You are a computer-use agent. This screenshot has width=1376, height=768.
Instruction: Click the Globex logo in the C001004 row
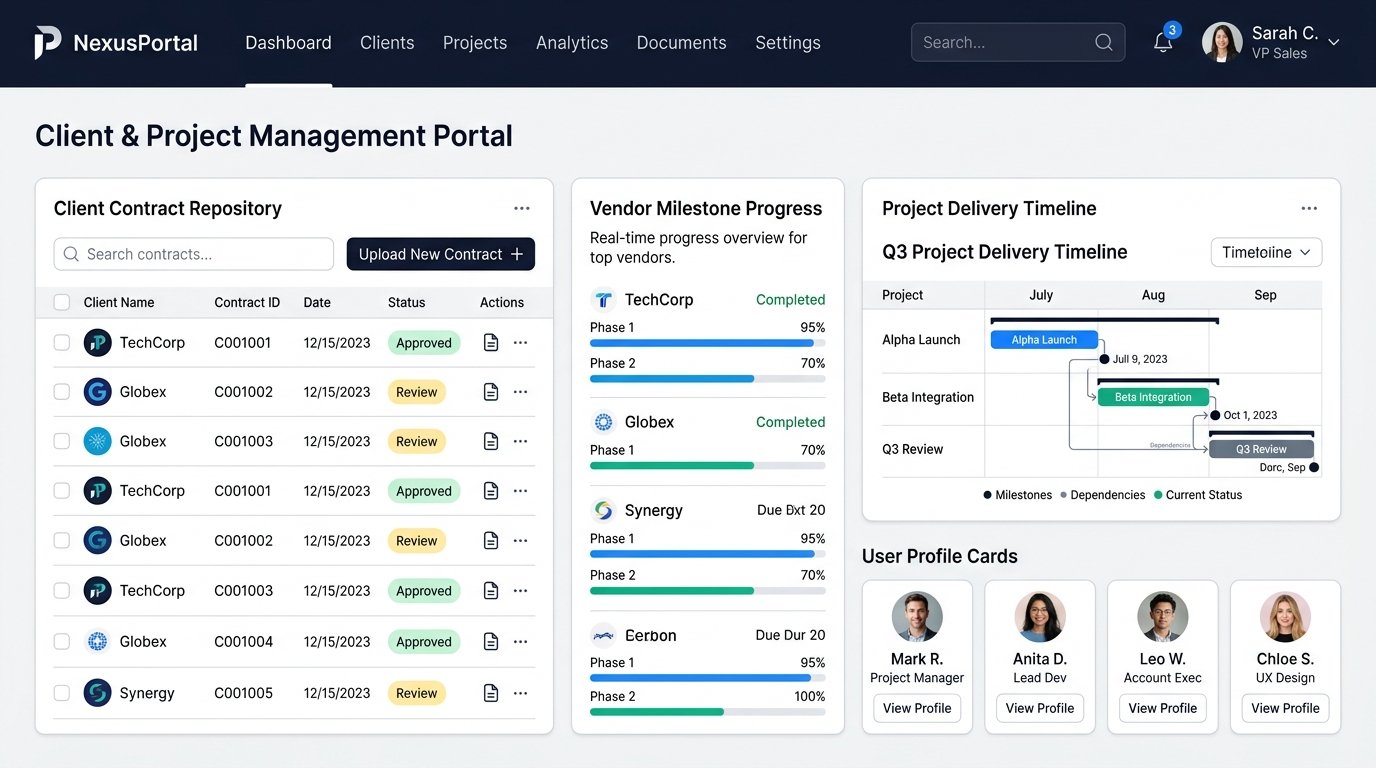(97, 641)
